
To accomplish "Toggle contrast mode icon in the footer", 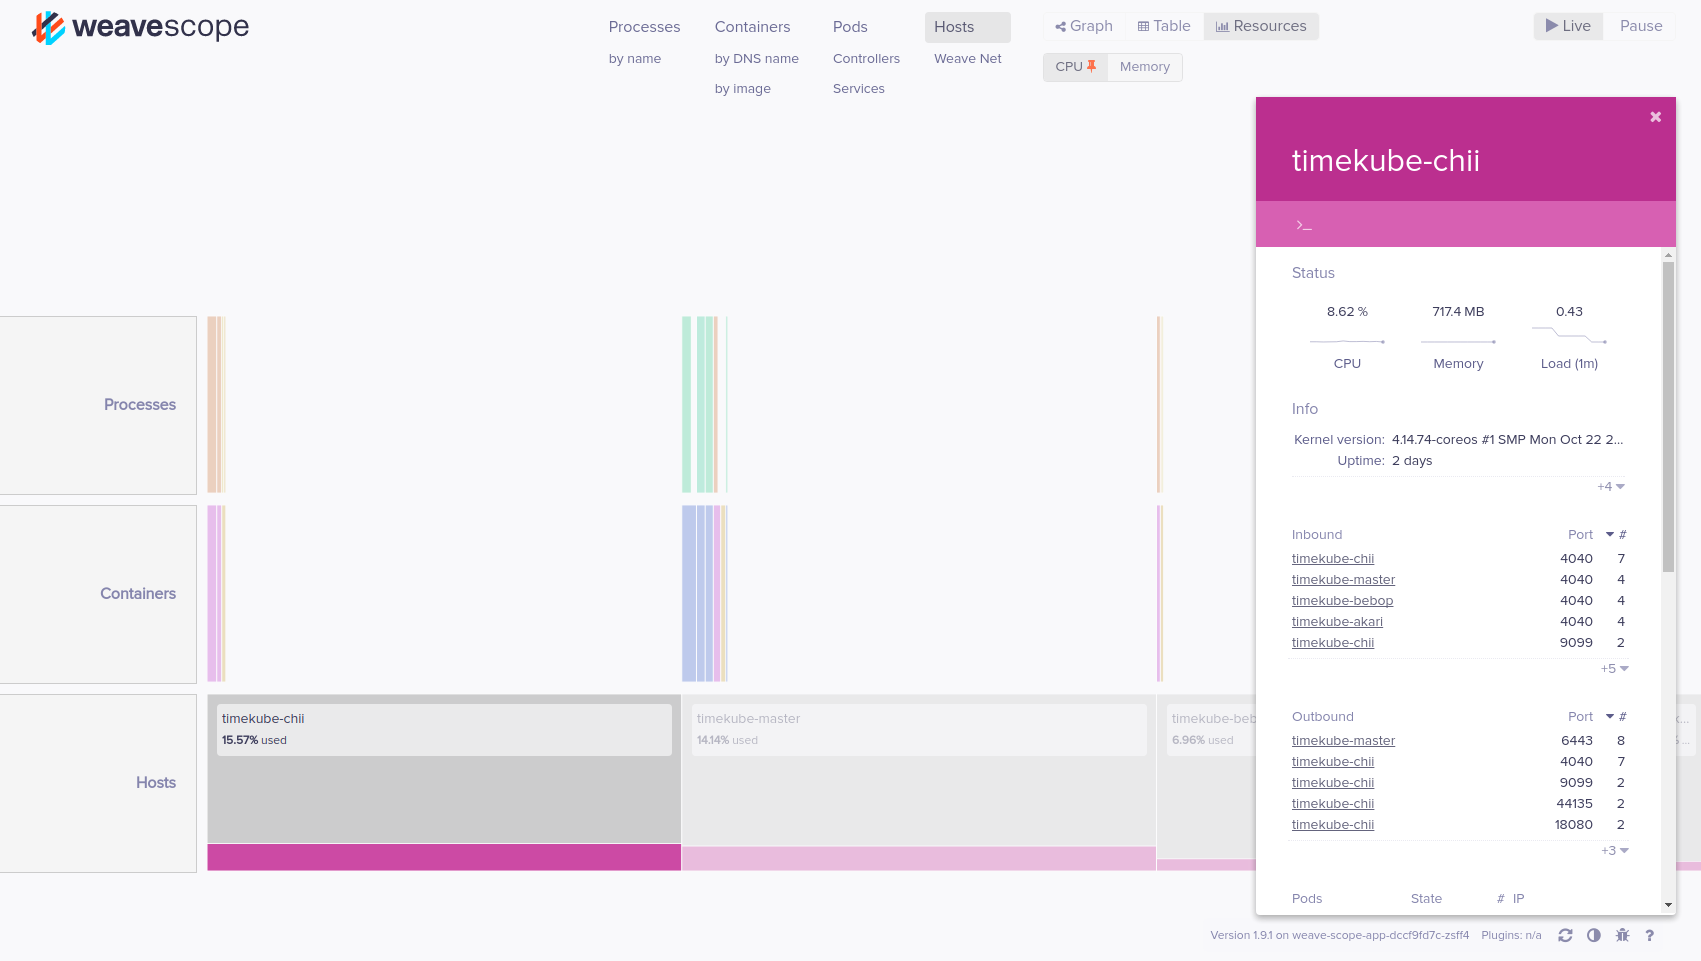I will (x=1593, y=935).
